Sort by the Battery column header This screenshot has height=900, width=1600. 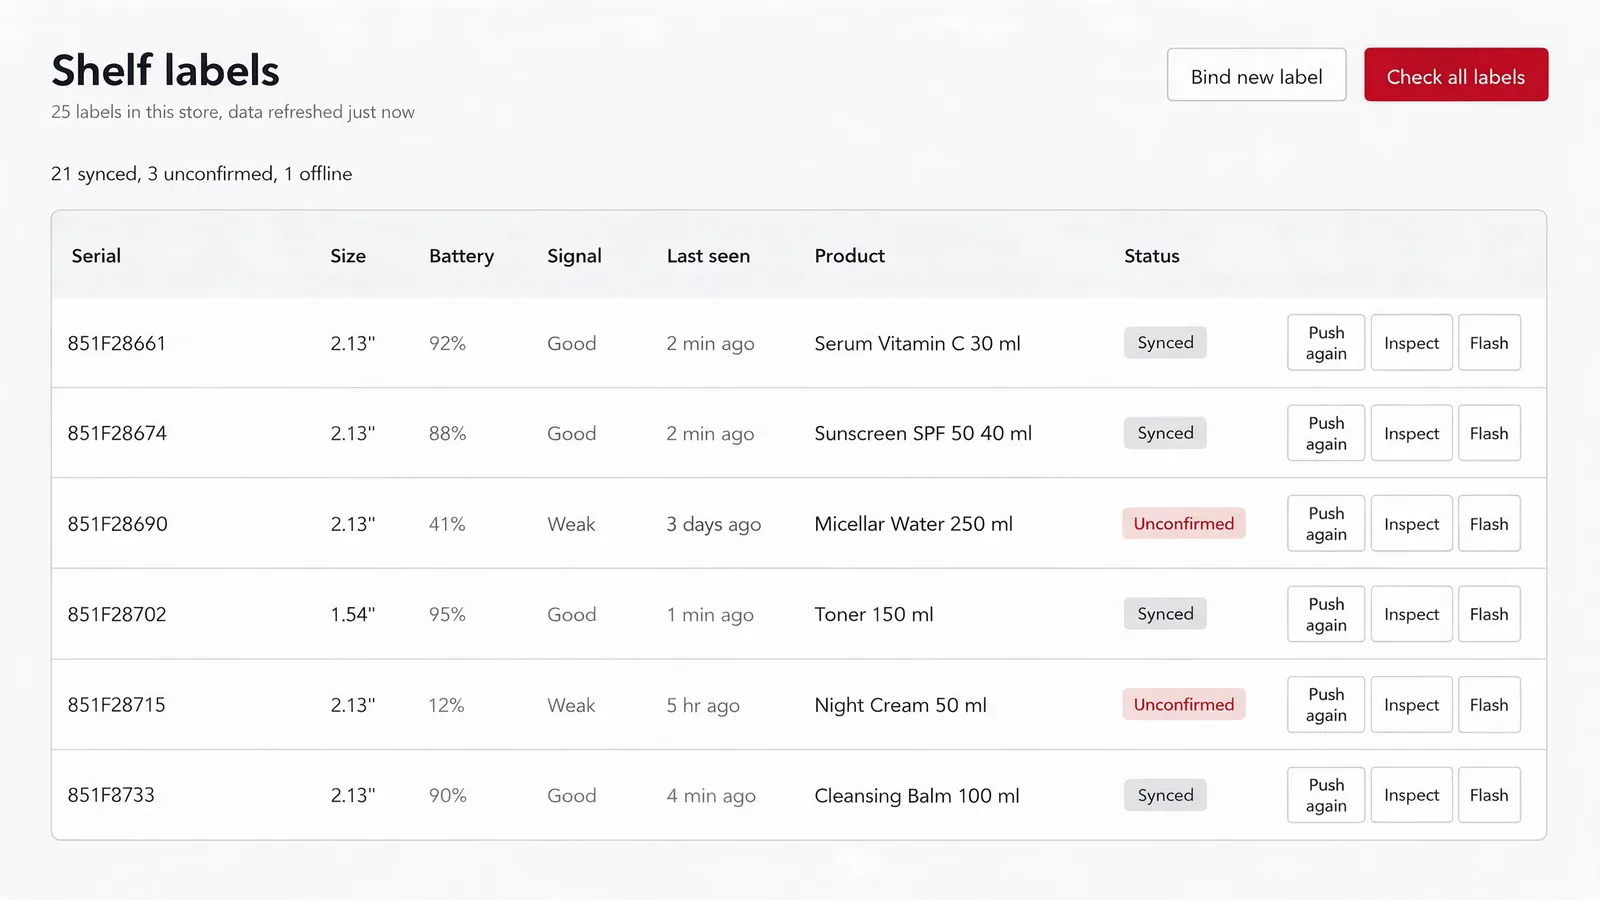coord(461,256)
